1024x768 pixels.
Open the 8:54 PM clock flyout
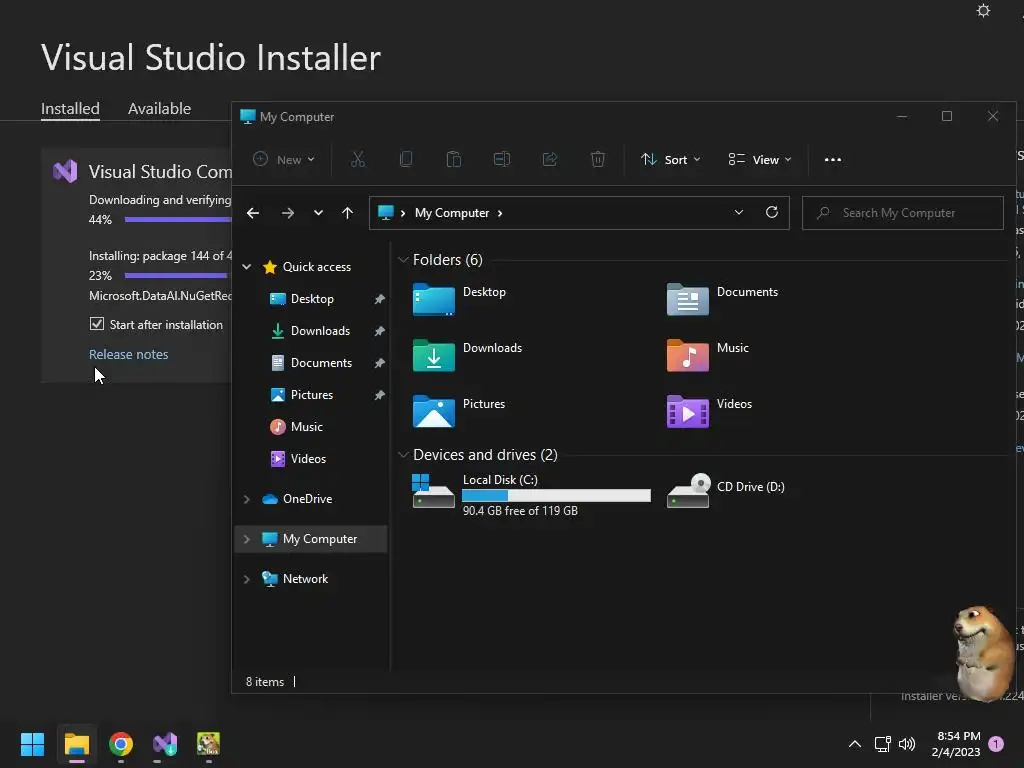click(955, 744)
